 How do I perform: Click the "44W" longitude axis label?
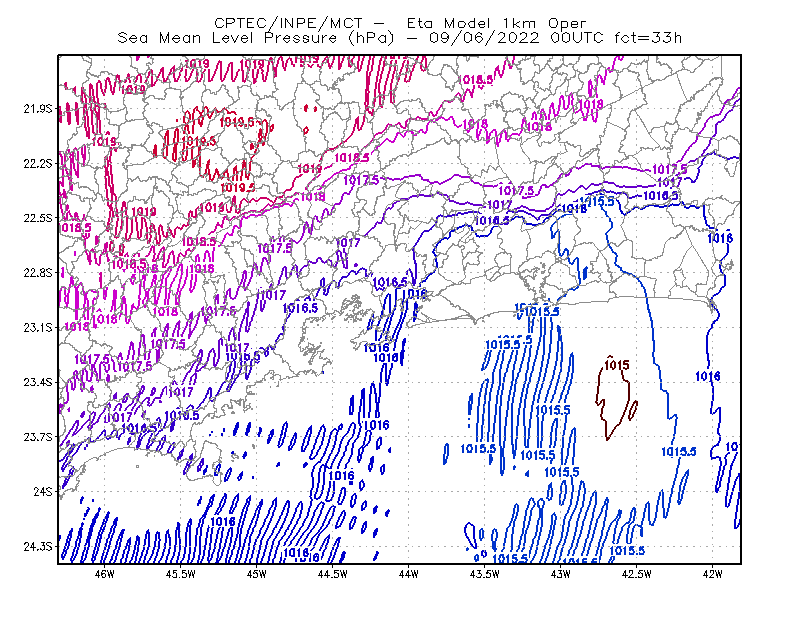[409, 574]
